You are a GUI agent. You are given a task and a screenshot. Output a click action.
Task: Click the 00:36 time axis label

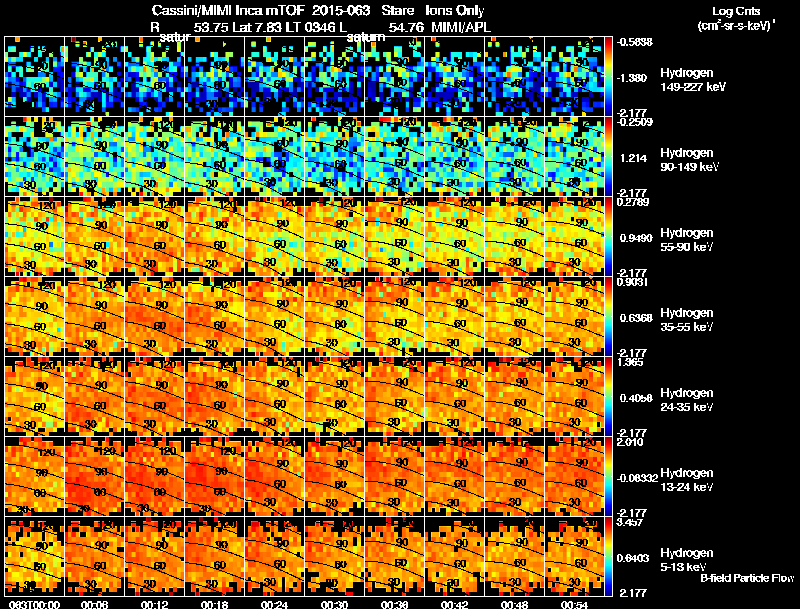click(394, 604)
